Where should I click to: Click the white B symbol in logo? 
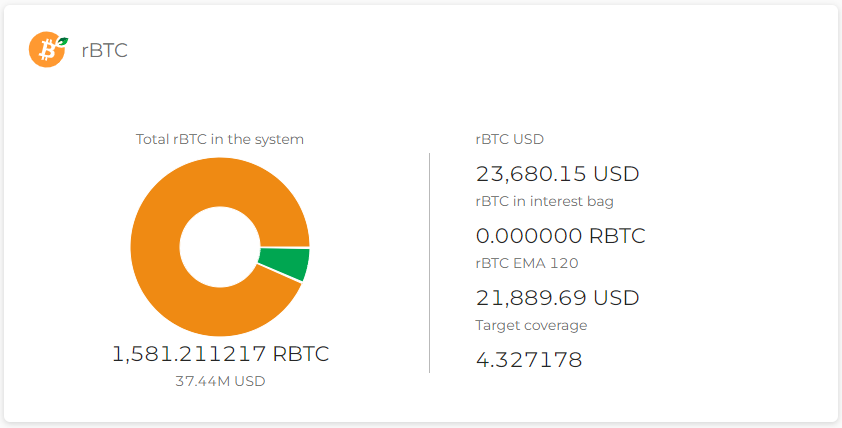[45, 50]
